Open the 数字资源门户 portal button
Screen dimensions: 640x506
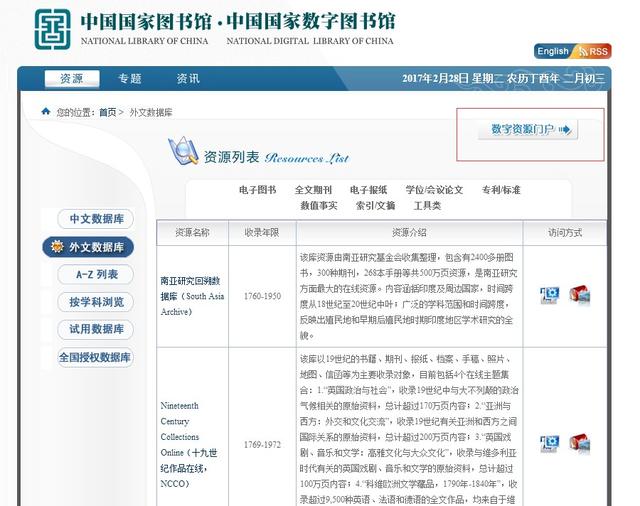[533, 130]
